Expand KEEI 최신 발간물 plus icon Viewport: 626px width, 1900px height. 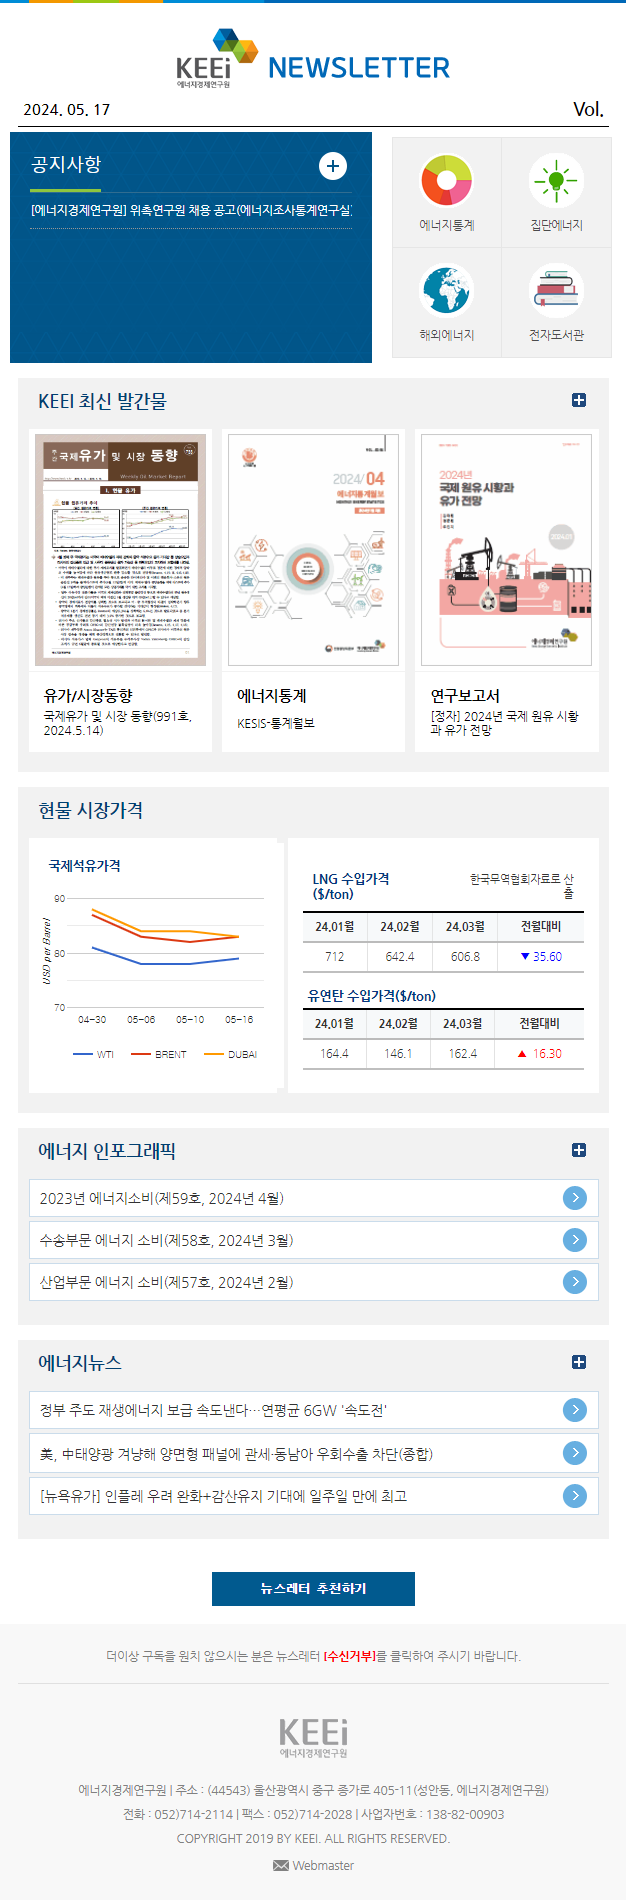tap(579, 400)
